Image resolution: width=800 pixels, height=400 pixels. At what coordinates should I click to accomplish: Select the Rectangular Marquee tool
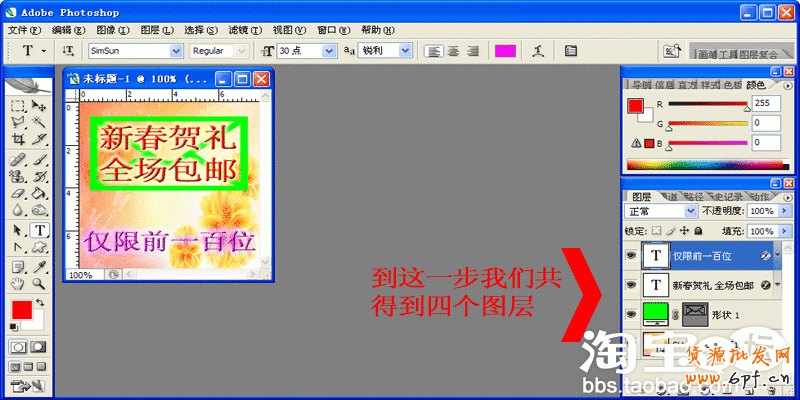pyautogui.click(x=18, y=105)
